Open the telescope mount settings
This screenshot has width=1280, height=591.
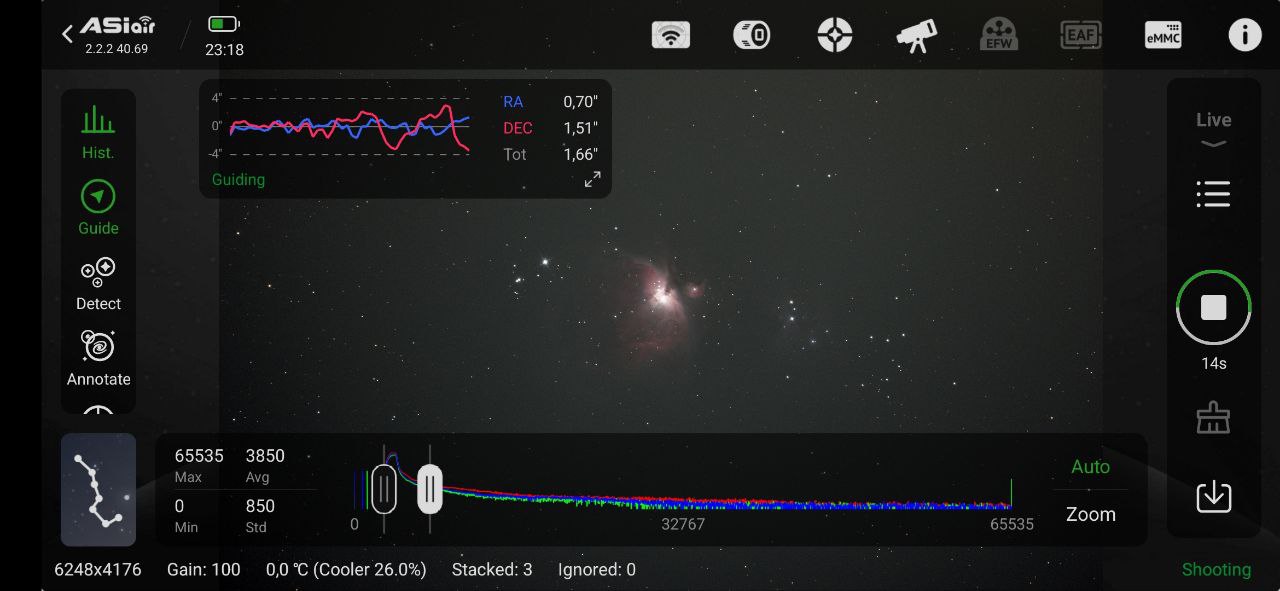[916, 35]
